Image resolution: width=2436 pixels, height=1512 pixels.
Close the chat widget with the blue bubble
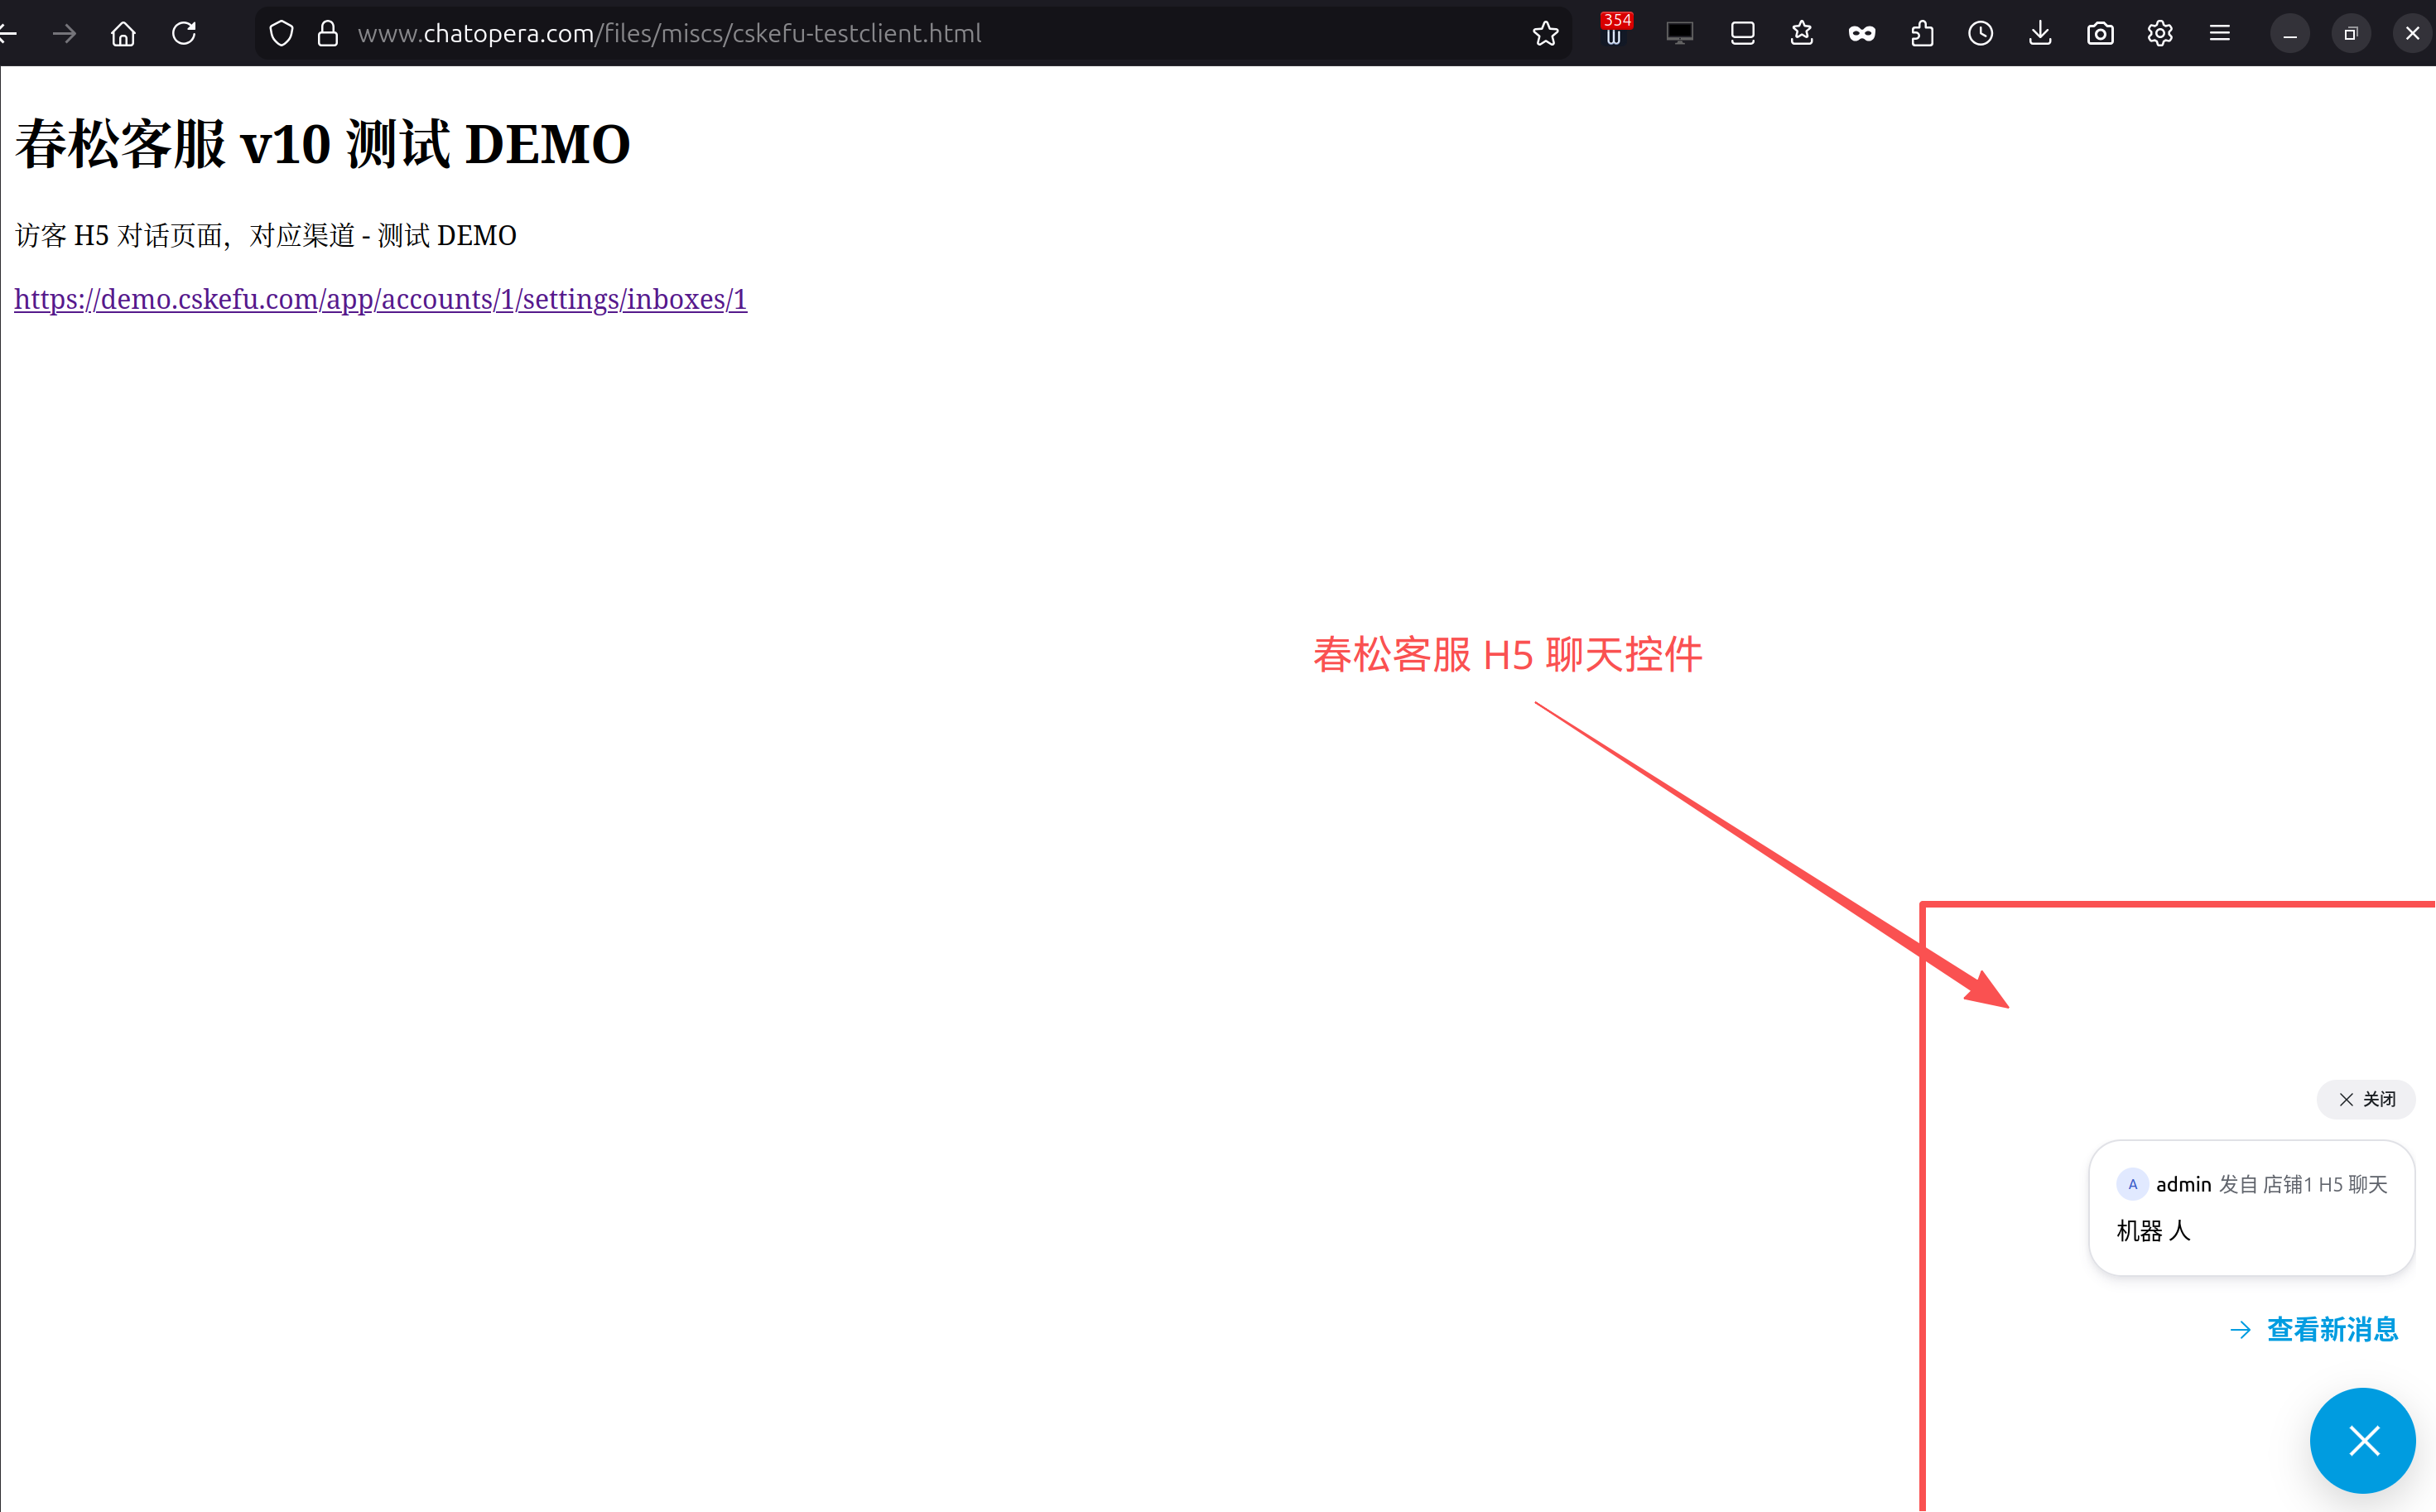click(x=2362, y=1440)
